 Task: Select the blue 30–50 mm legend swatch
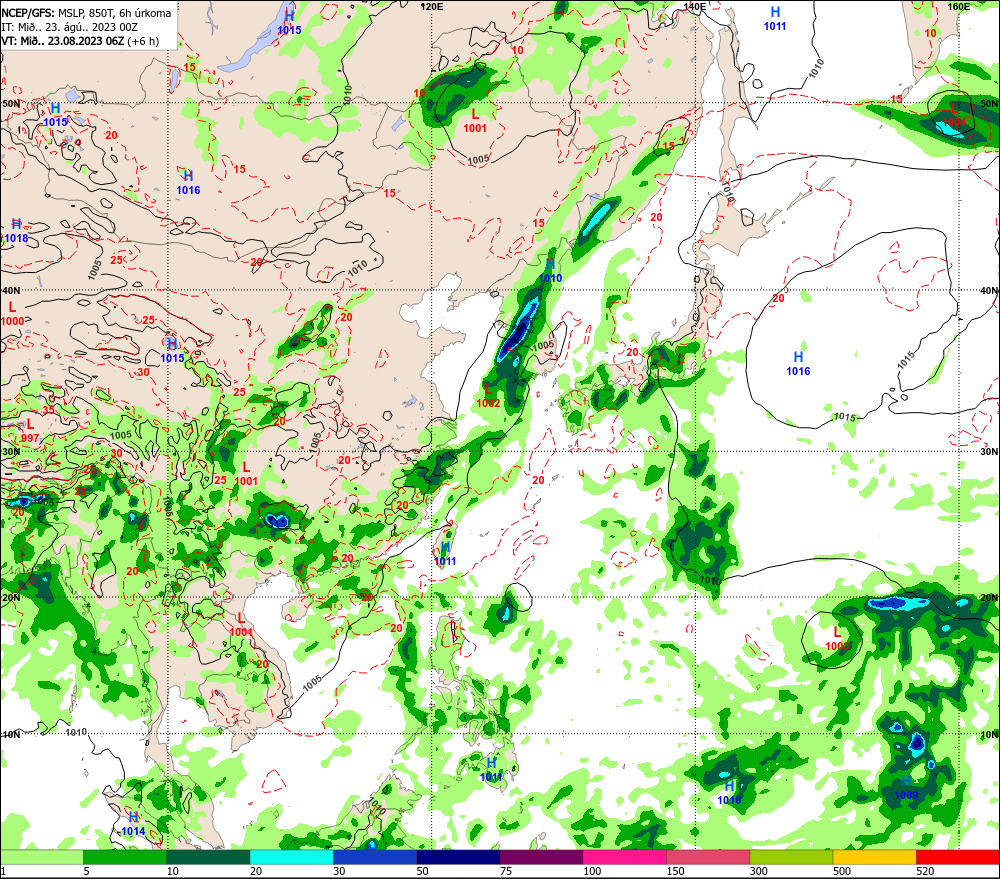tap(375, 857)
